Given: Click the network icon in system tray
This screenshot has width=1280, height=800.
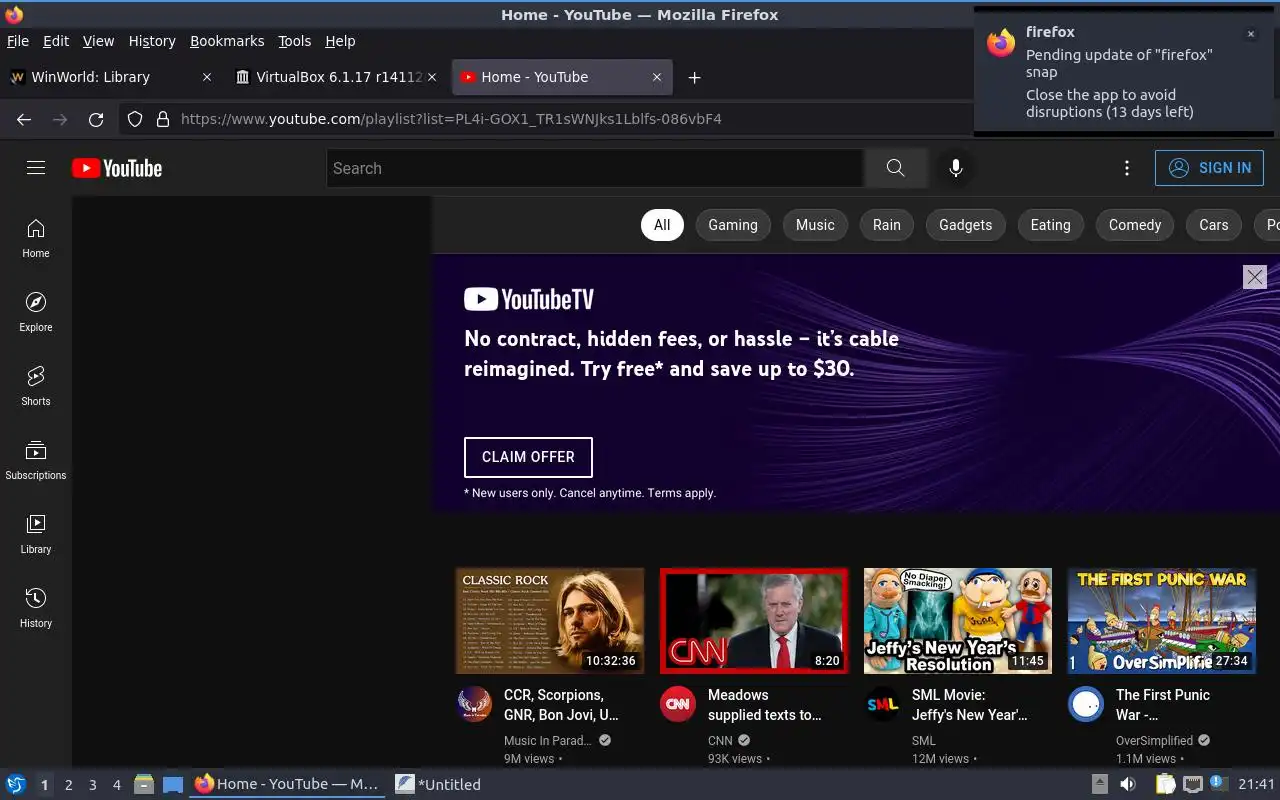Looking at the screenshot, I should coord(1192,784).
